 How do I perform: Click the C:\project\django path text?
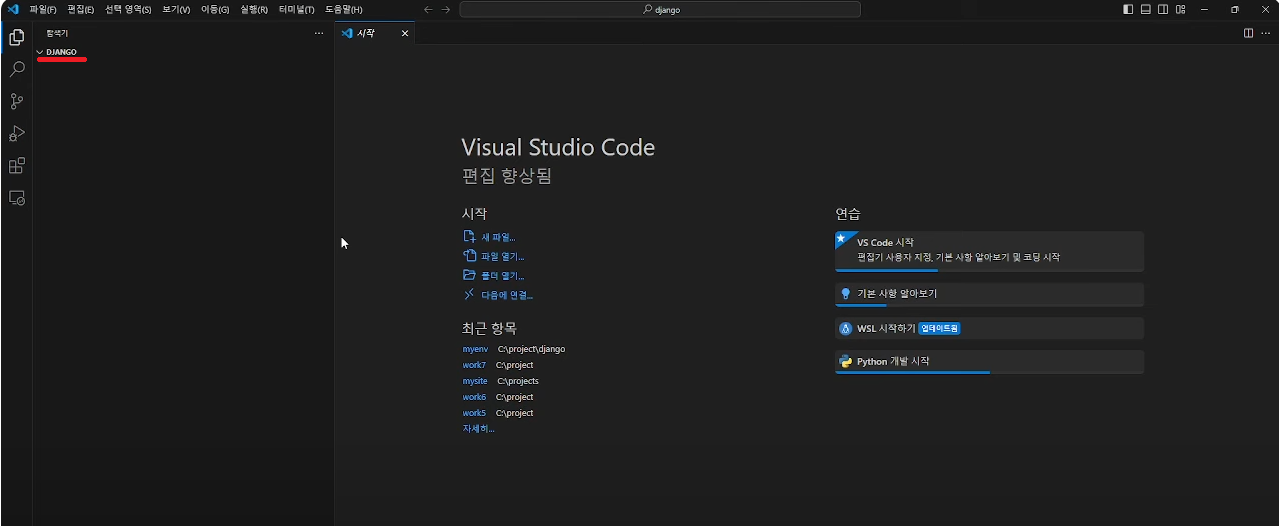click(531, 349)
